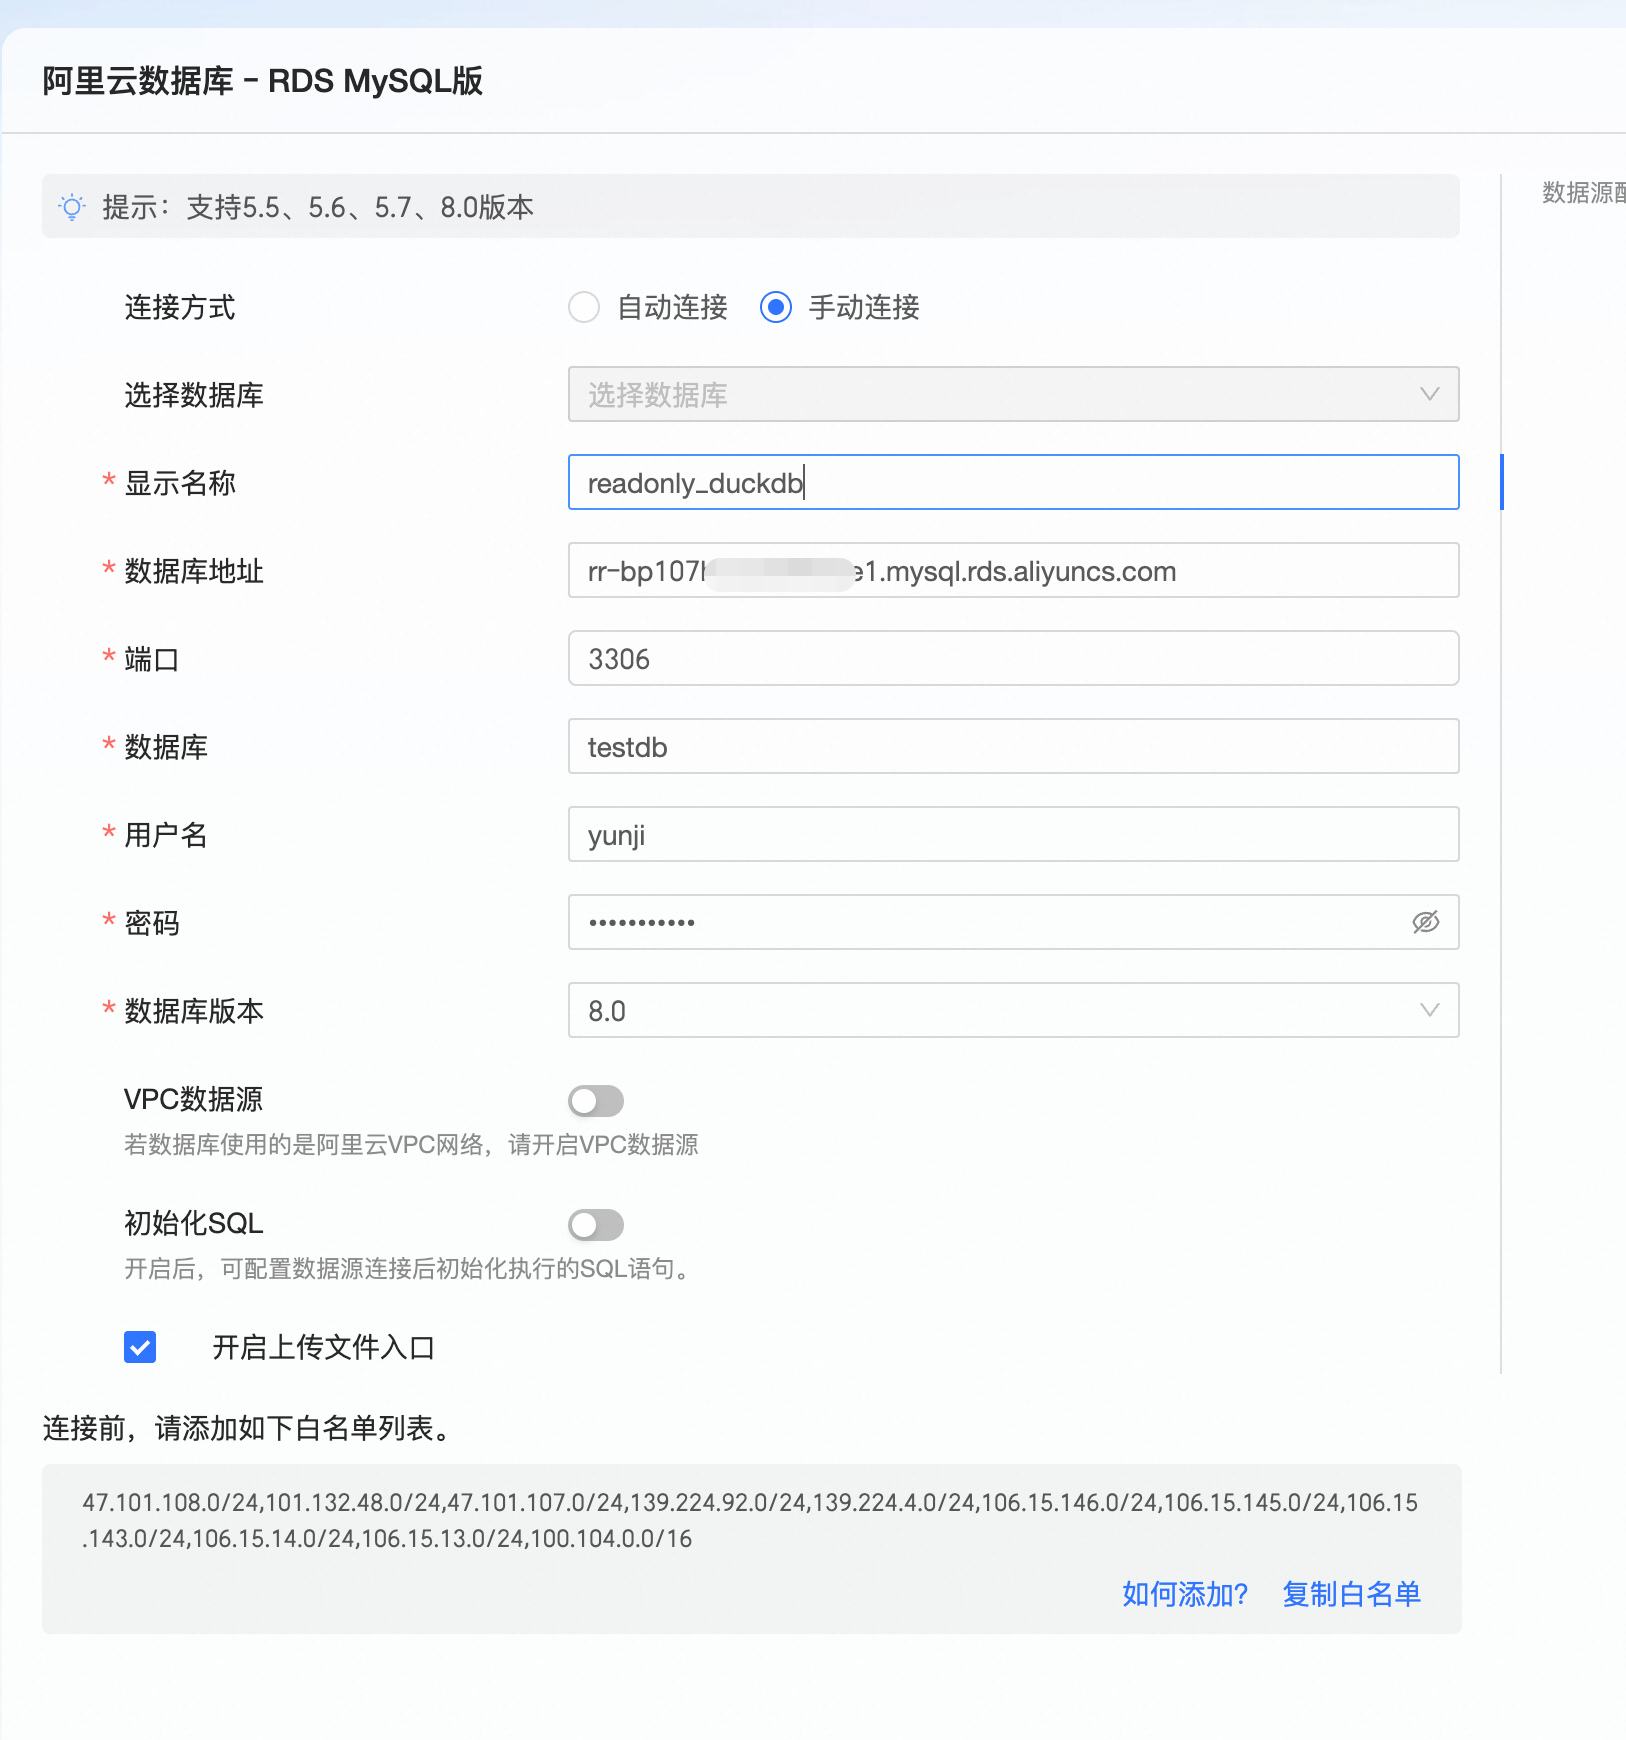The image size is (1626, 1740).
Task: Uncheck the 开启上传文件入口 checkbox
Action: [x=140, y=1347]
